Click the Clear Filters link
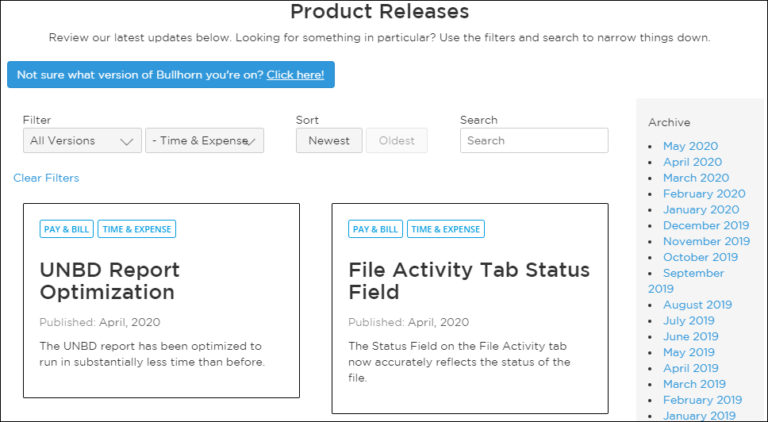This screenshot has width=768, height=422. (x=46, y=178)
